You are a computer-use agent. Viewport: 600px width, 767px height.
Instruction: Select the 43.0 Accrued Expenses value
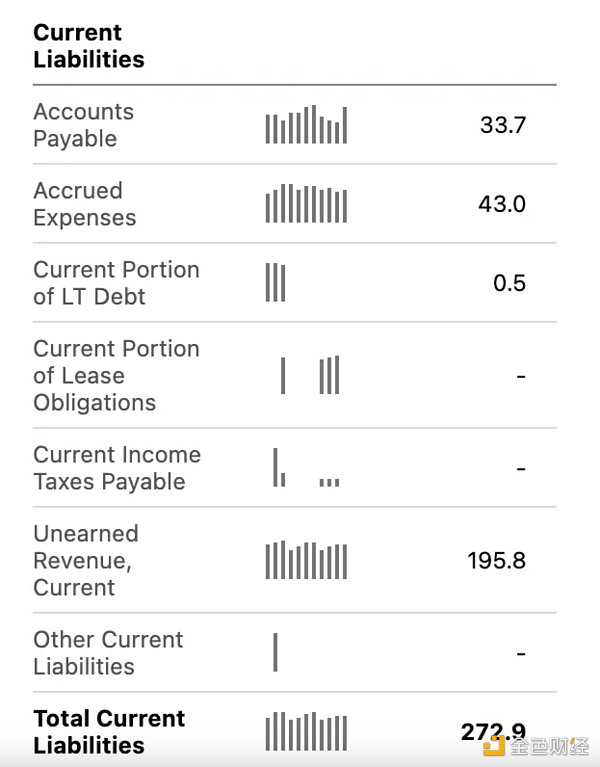[x=502, y=204]
